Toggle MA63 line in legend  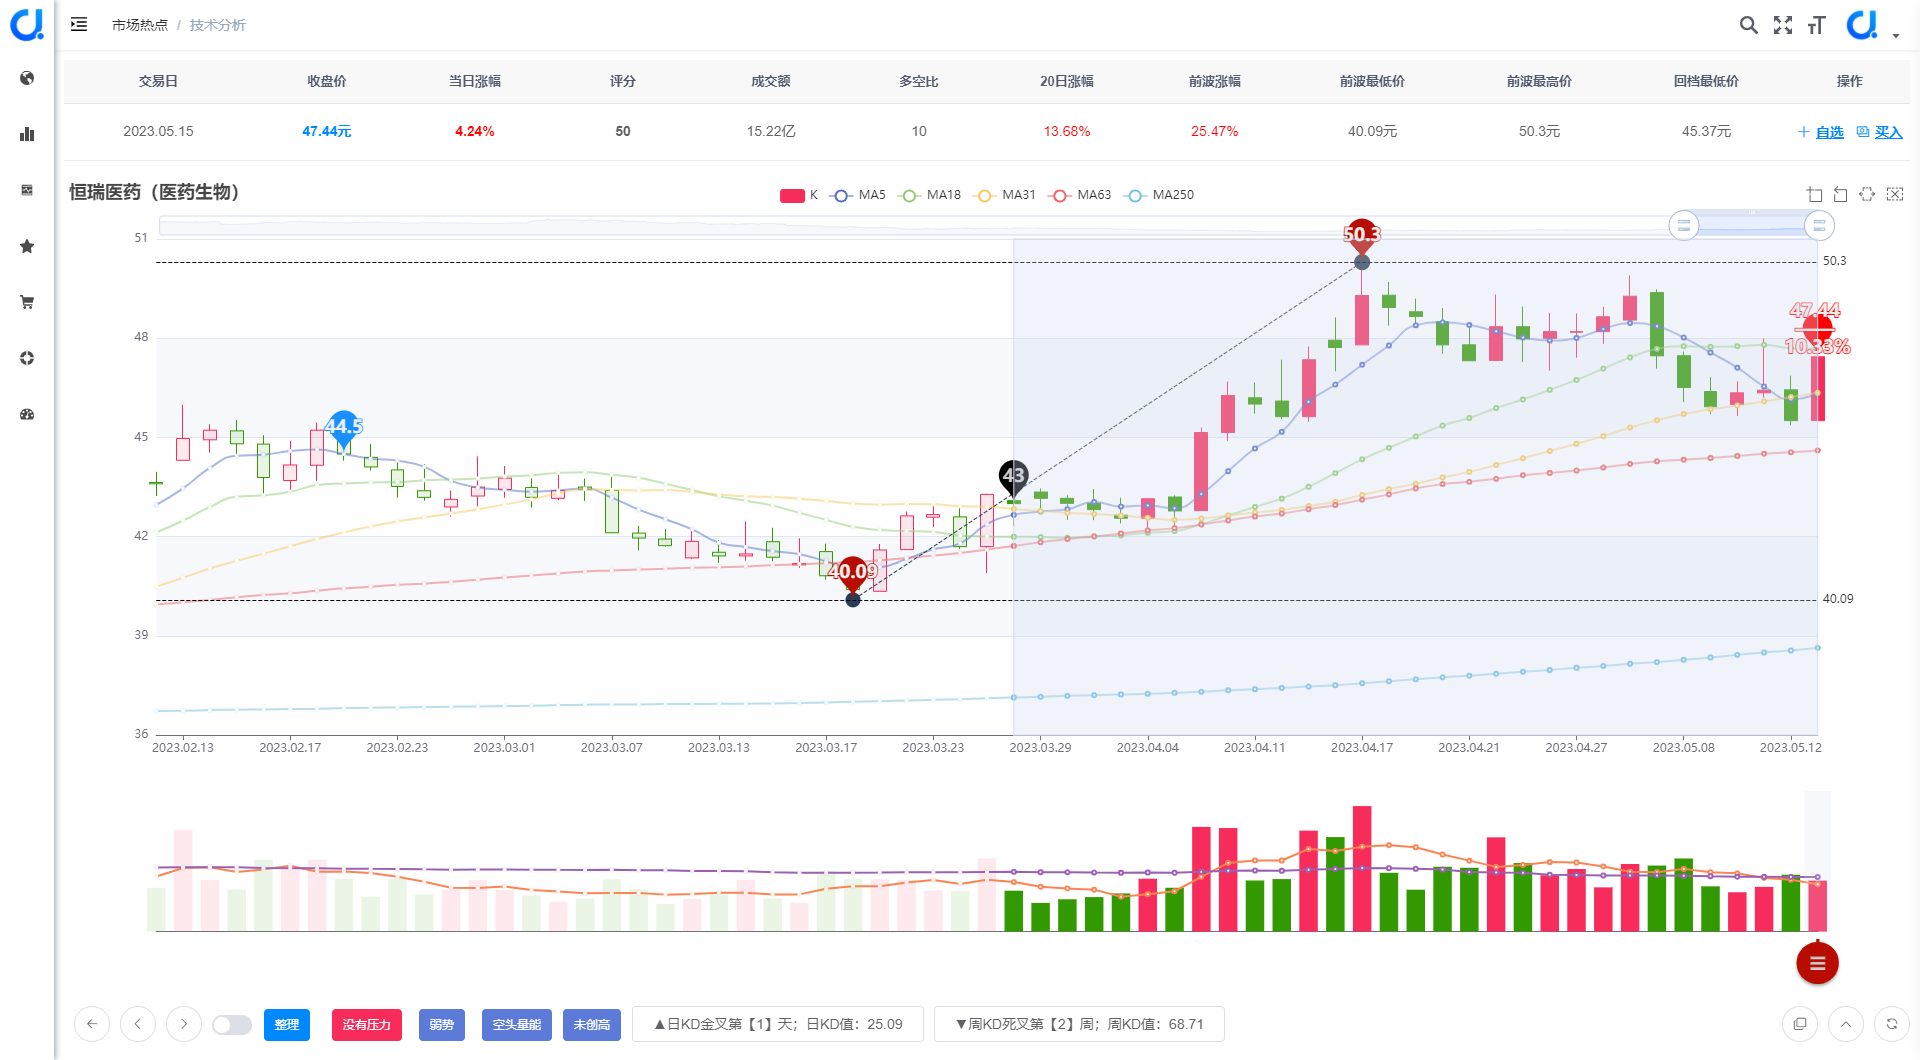pos(1080,195)
